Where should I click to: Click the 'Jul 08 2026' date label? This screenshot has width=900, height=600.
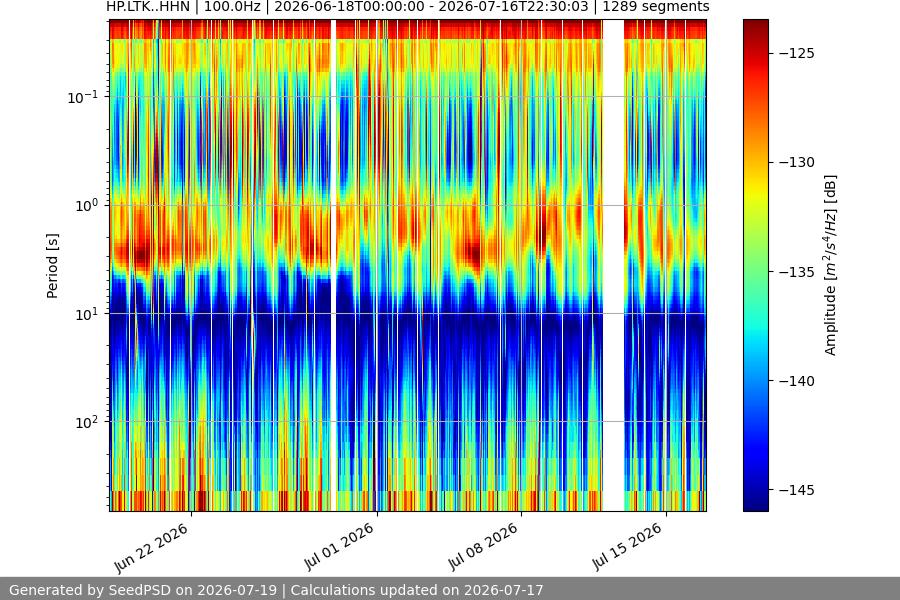pyautogui.click(x=483, y=547)
